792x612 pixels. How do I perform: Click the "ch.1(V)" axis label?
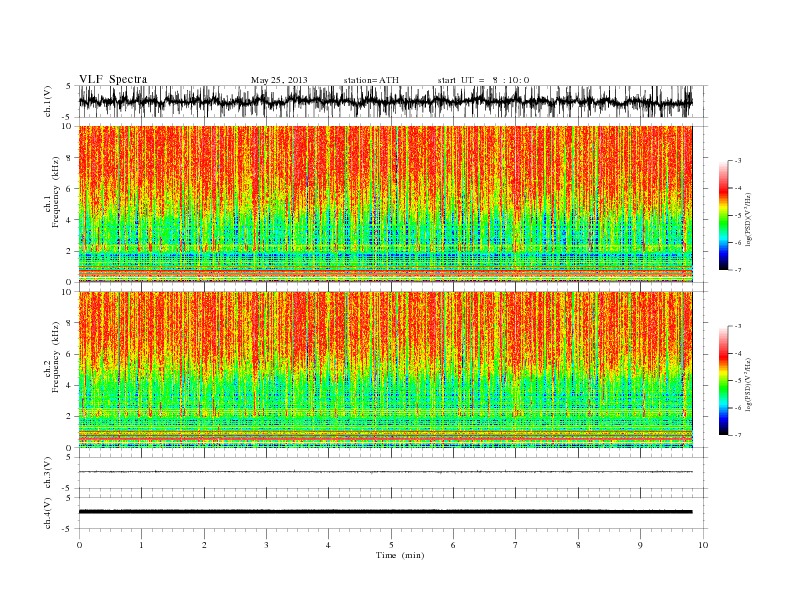(48, 103)
